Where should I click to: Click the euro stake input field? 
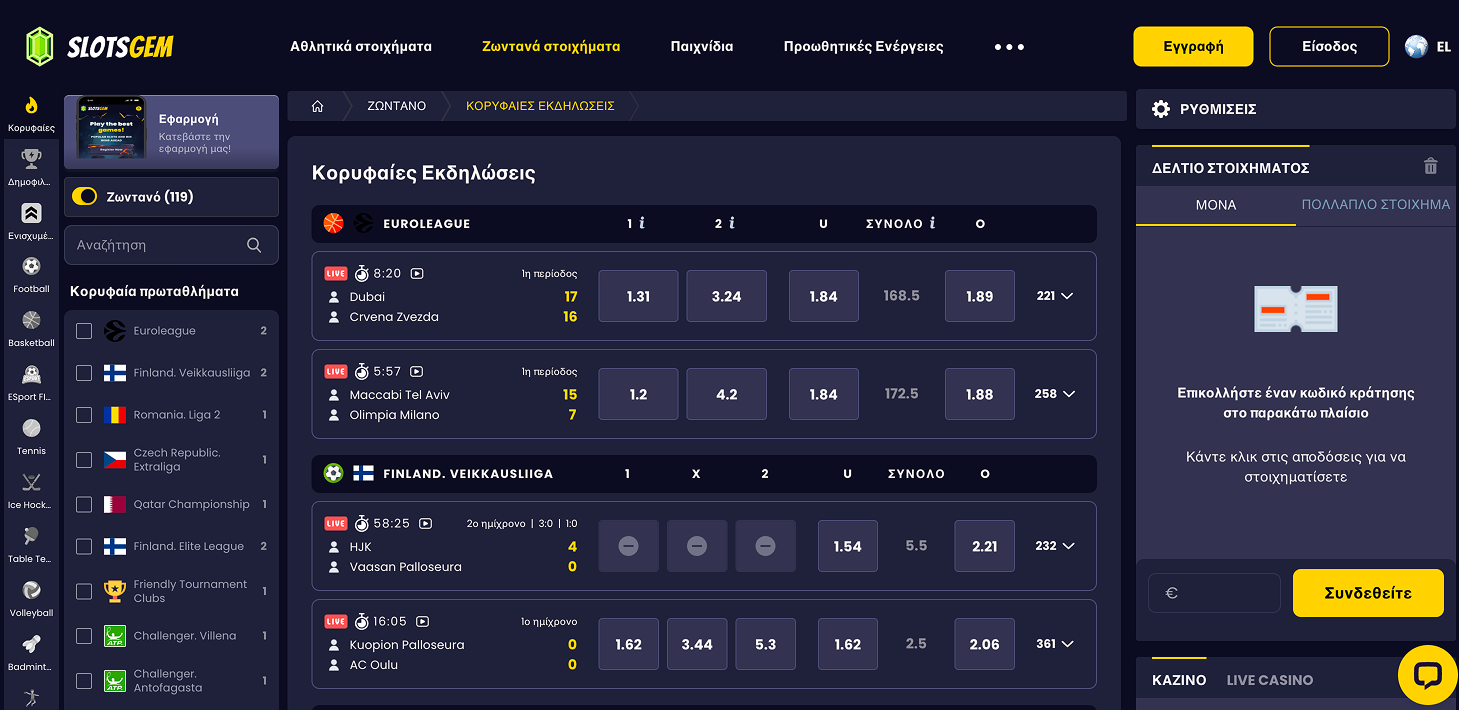[x=1214, y=593]
